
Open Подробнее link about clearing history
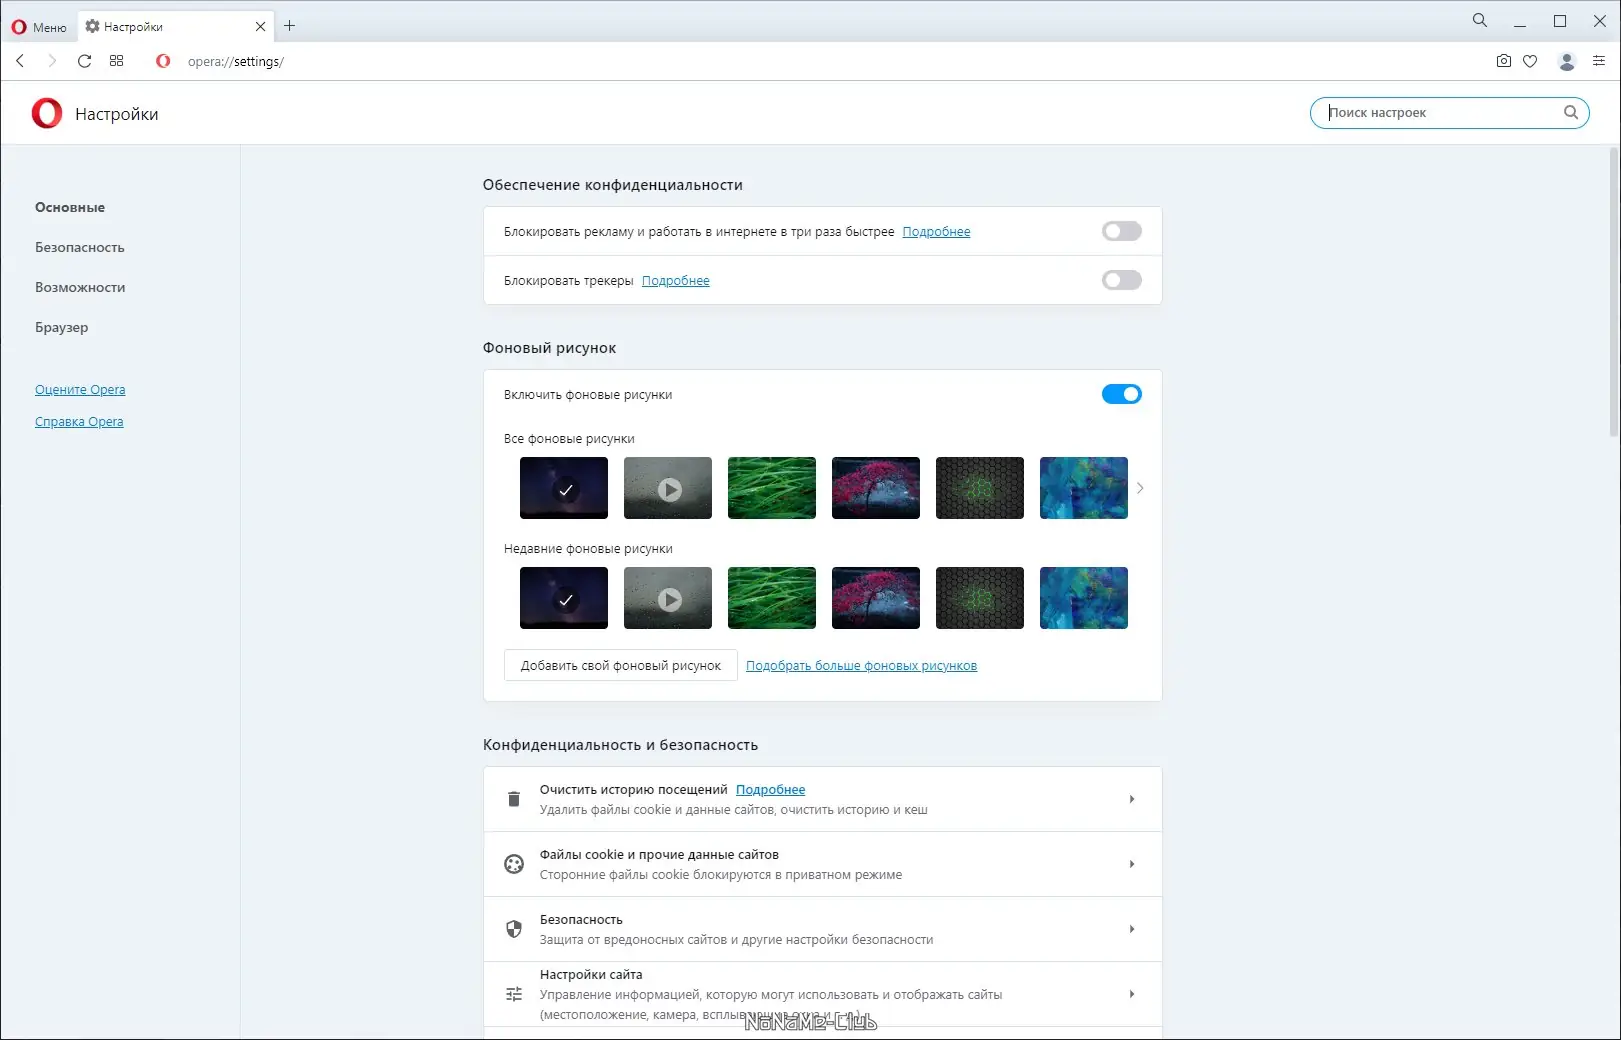[770, 790]
